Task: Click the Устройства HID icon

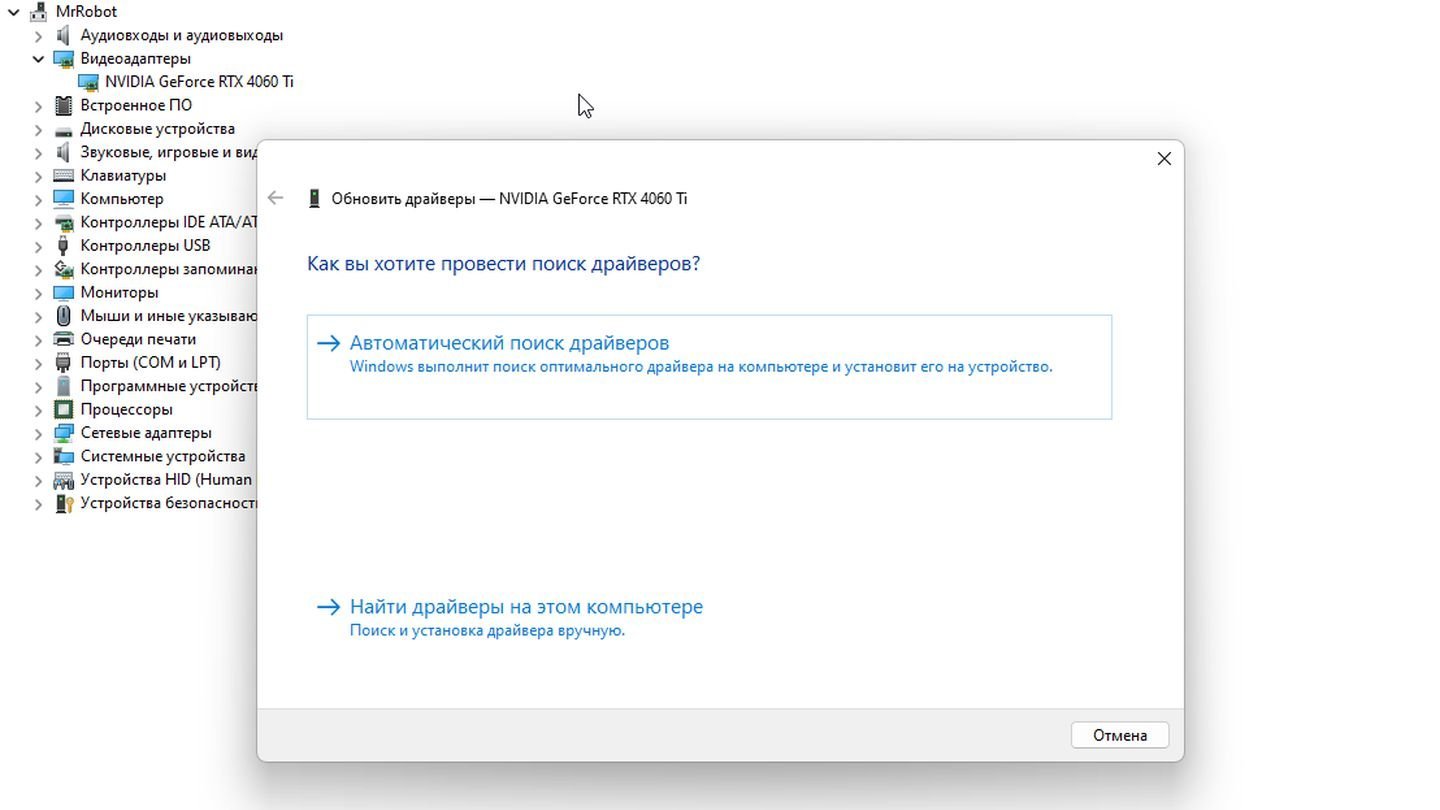Action: [x=63, y=480]
